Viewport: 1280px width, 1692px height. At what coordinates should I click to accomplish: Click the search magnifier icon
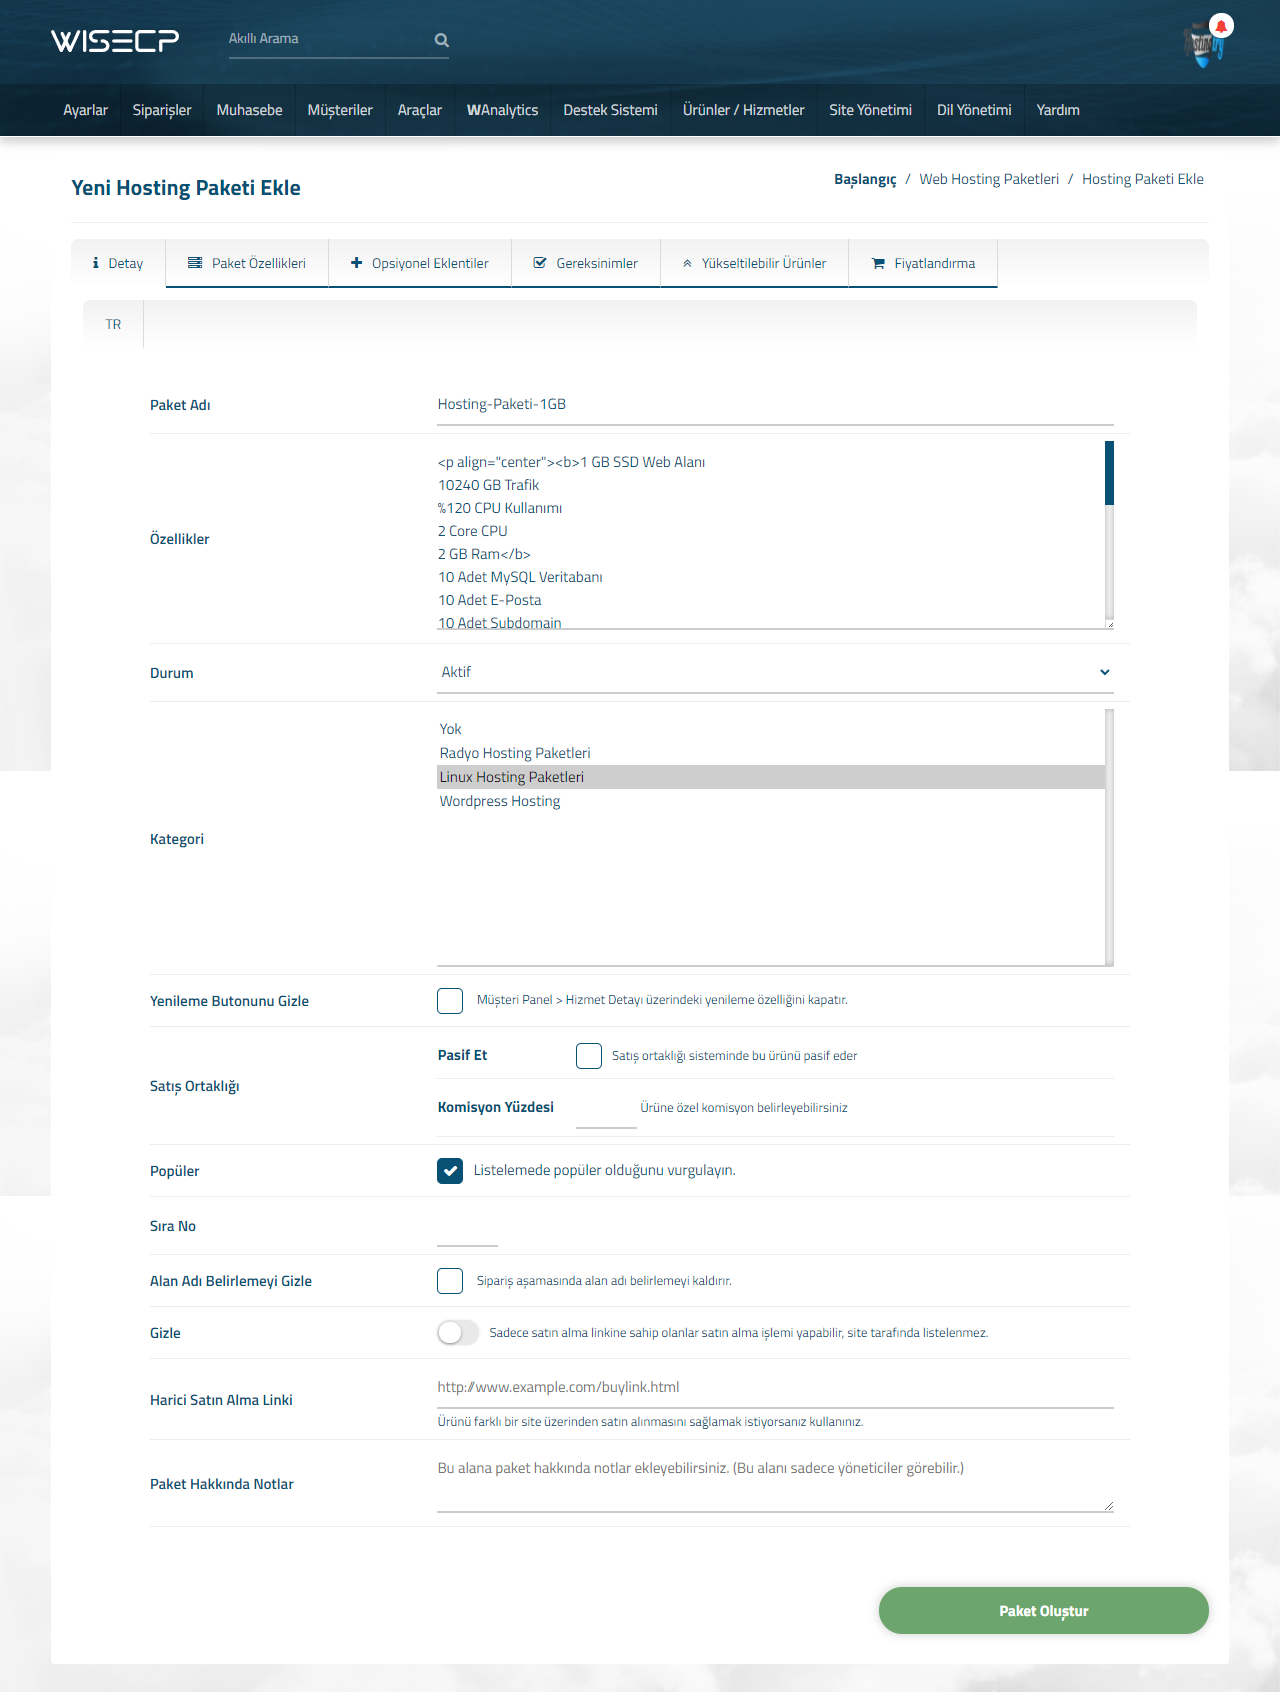[442, 40]
